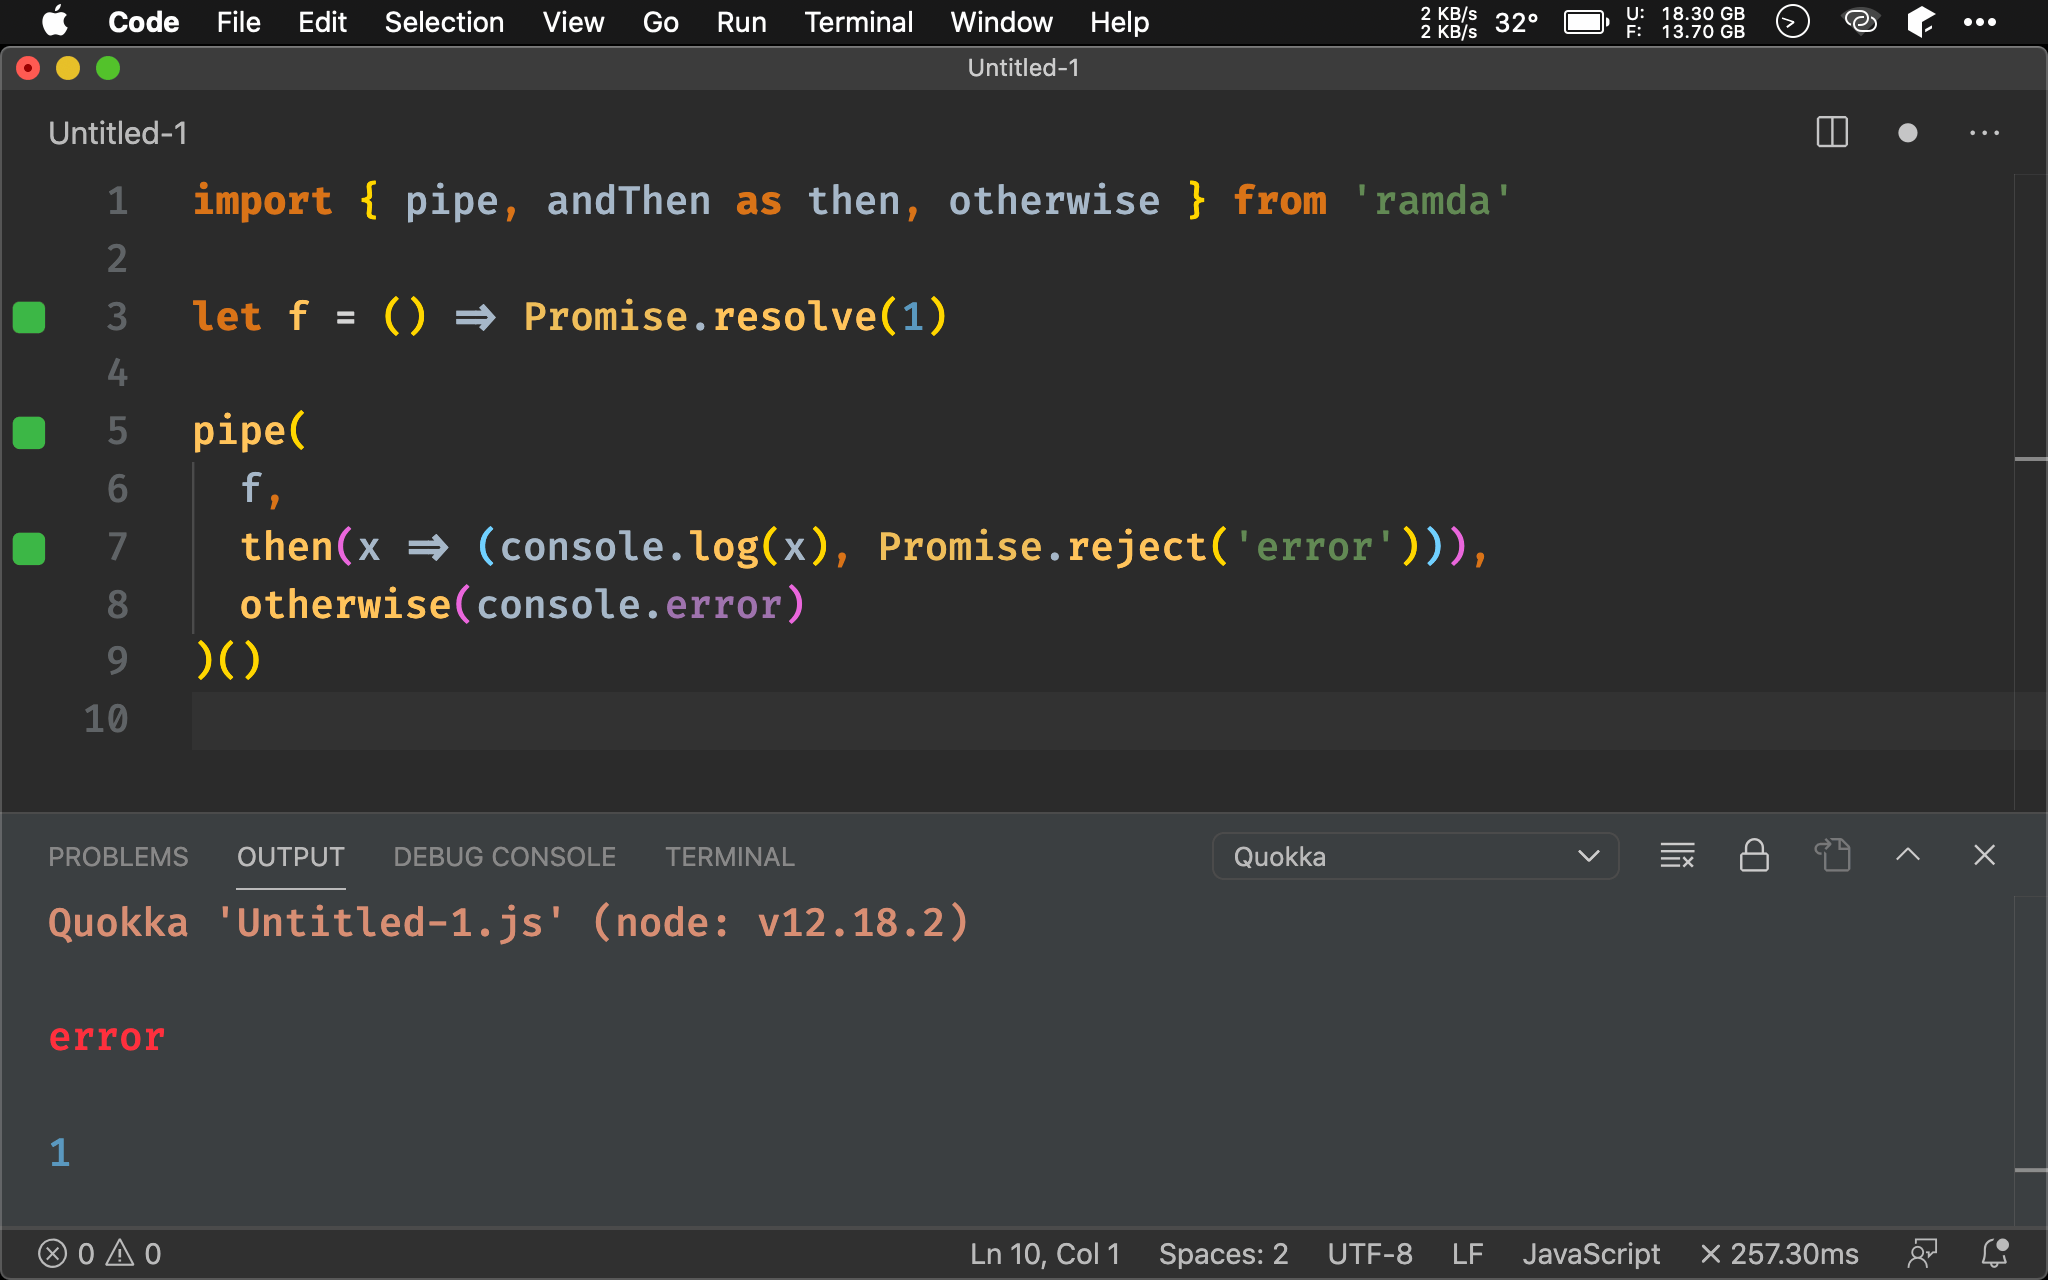The height and width of the screenshot is (1280, 2048).
Task: Click the split editor icon
Action: pyautogui.click(x=1833, y=134)
